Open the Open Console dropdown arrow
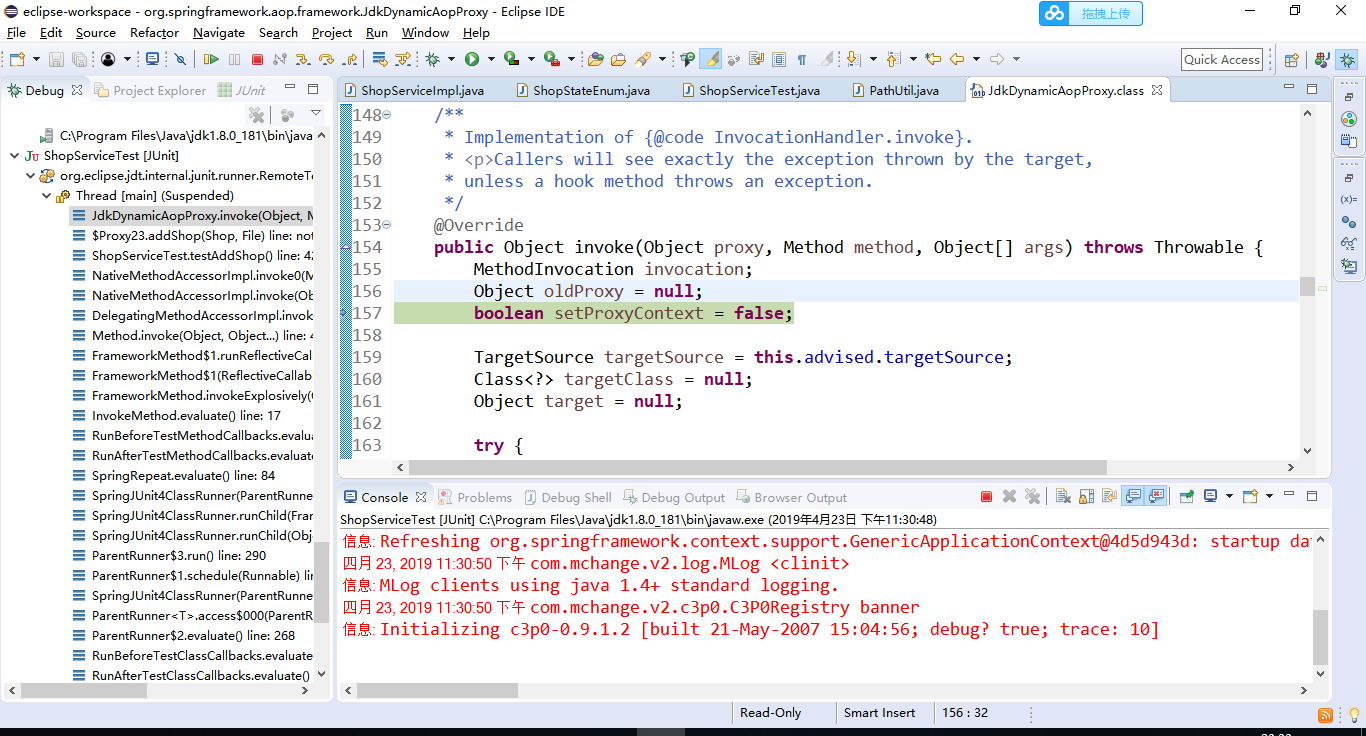 (x=1269, y=496)
